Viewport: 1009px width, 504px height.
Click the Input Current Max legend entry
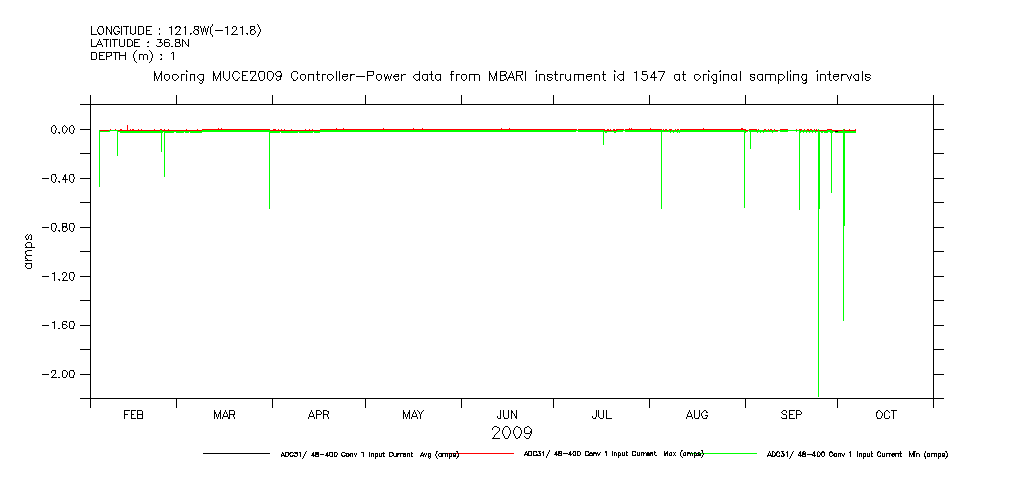coord(610,454)
